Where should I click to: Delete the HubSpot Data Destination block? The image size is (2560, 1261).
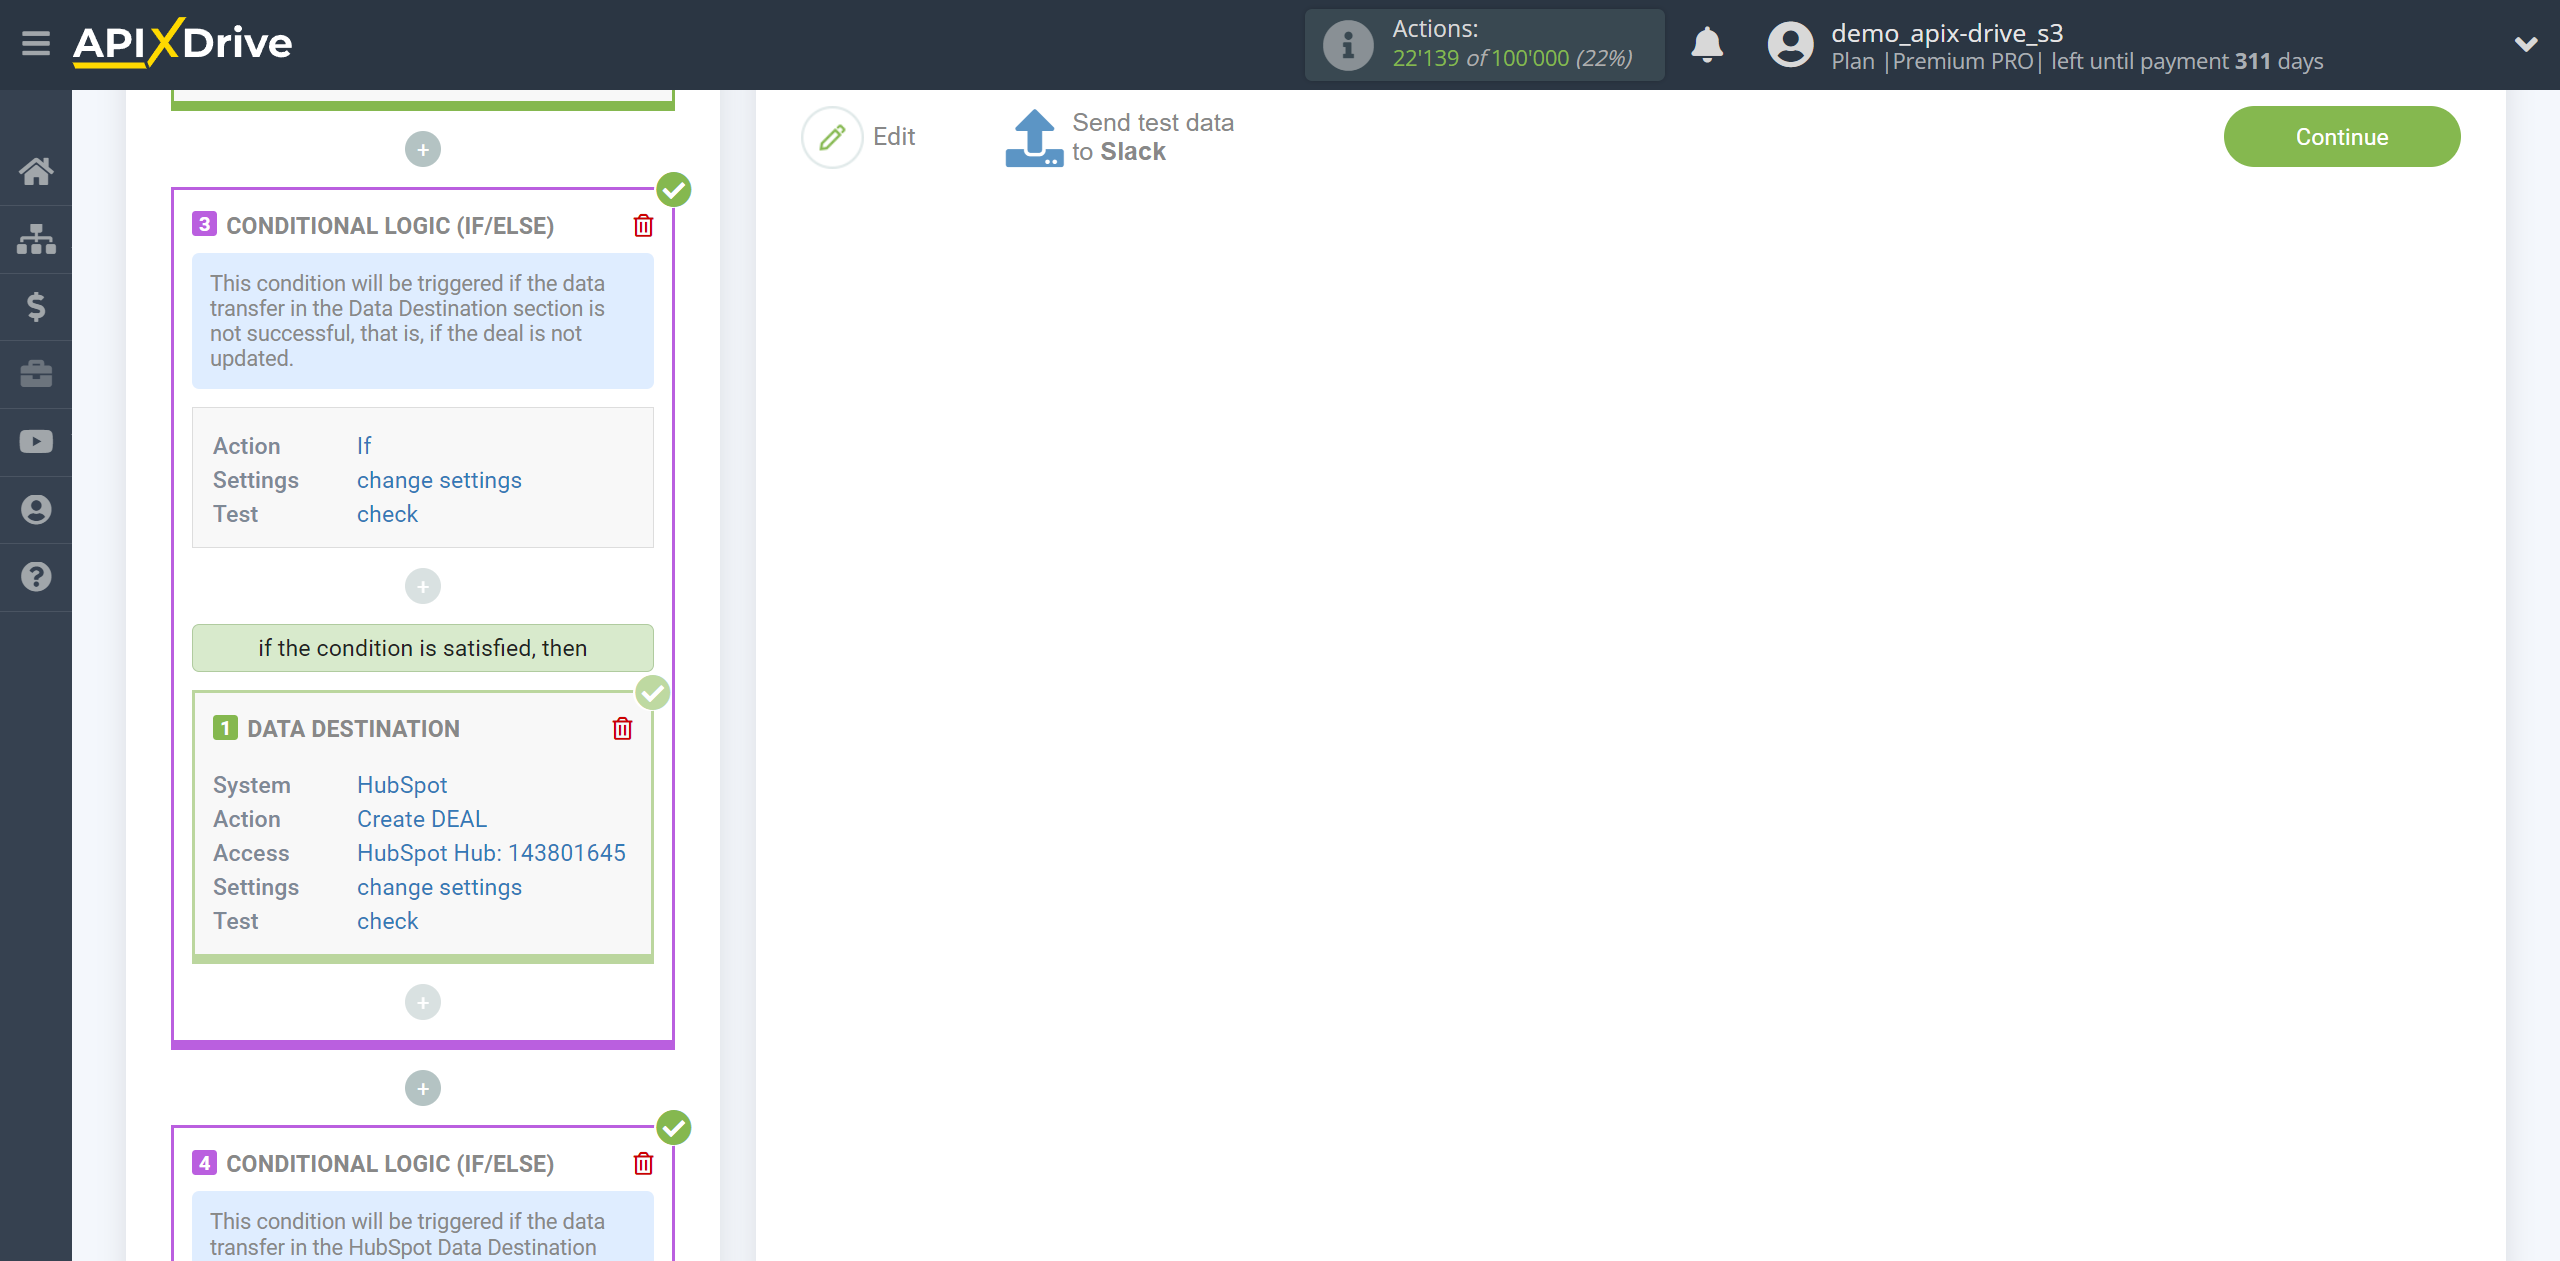(x=622, y=729)
